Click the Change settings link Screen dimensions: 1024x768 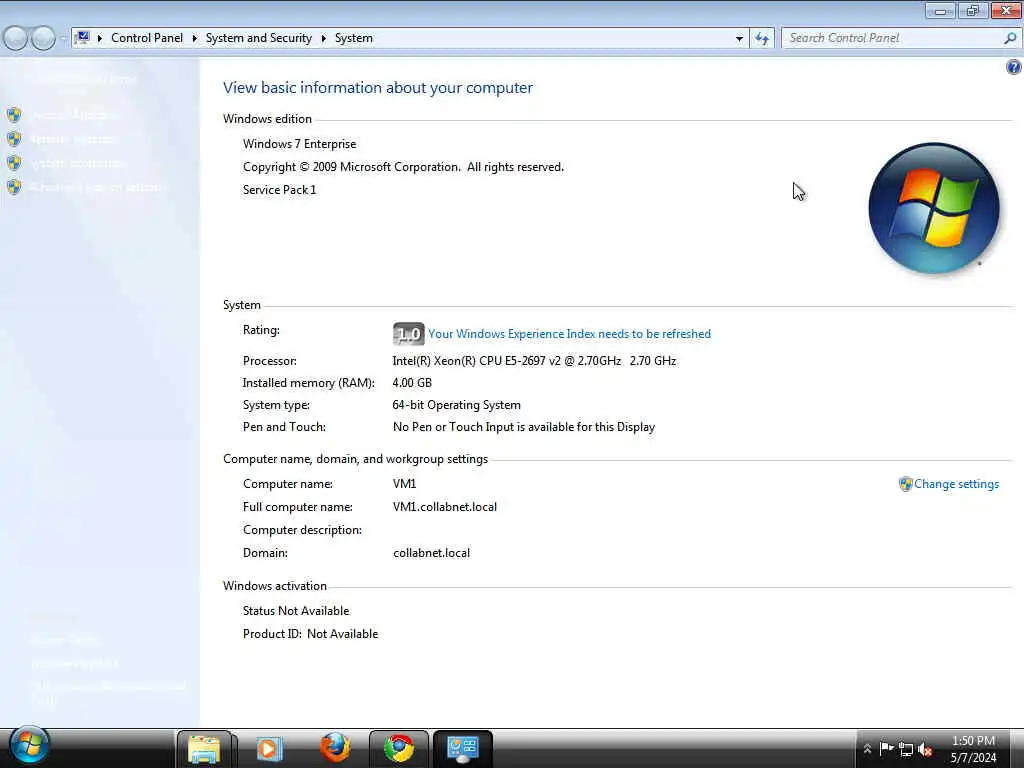coord(956,484)
